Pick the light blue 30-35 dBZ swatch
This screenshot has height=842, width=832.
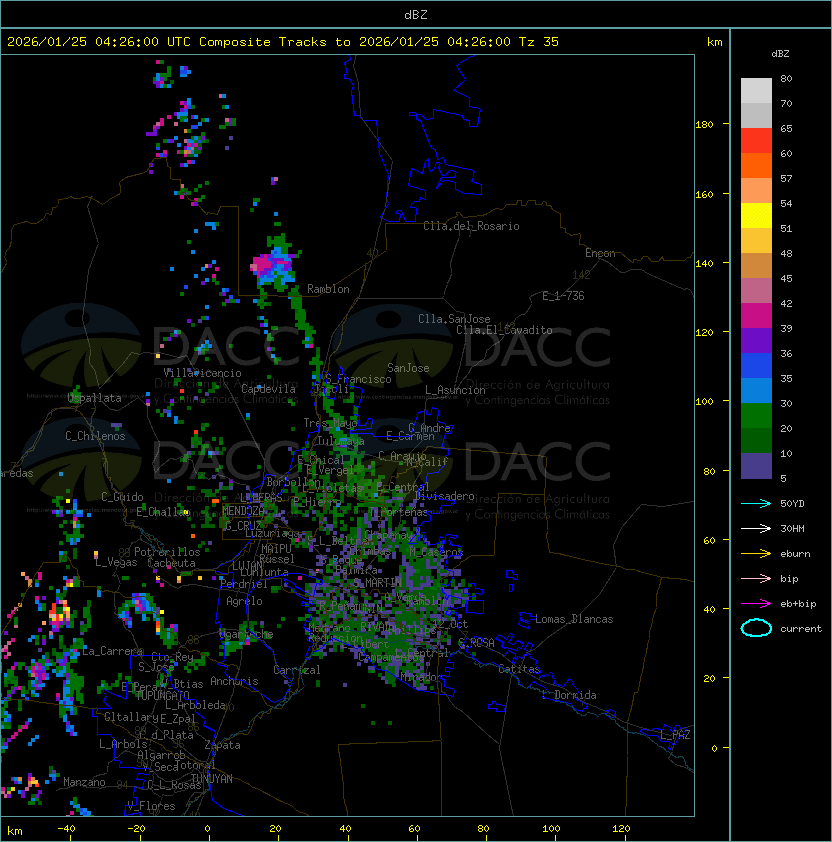(756, 390)
